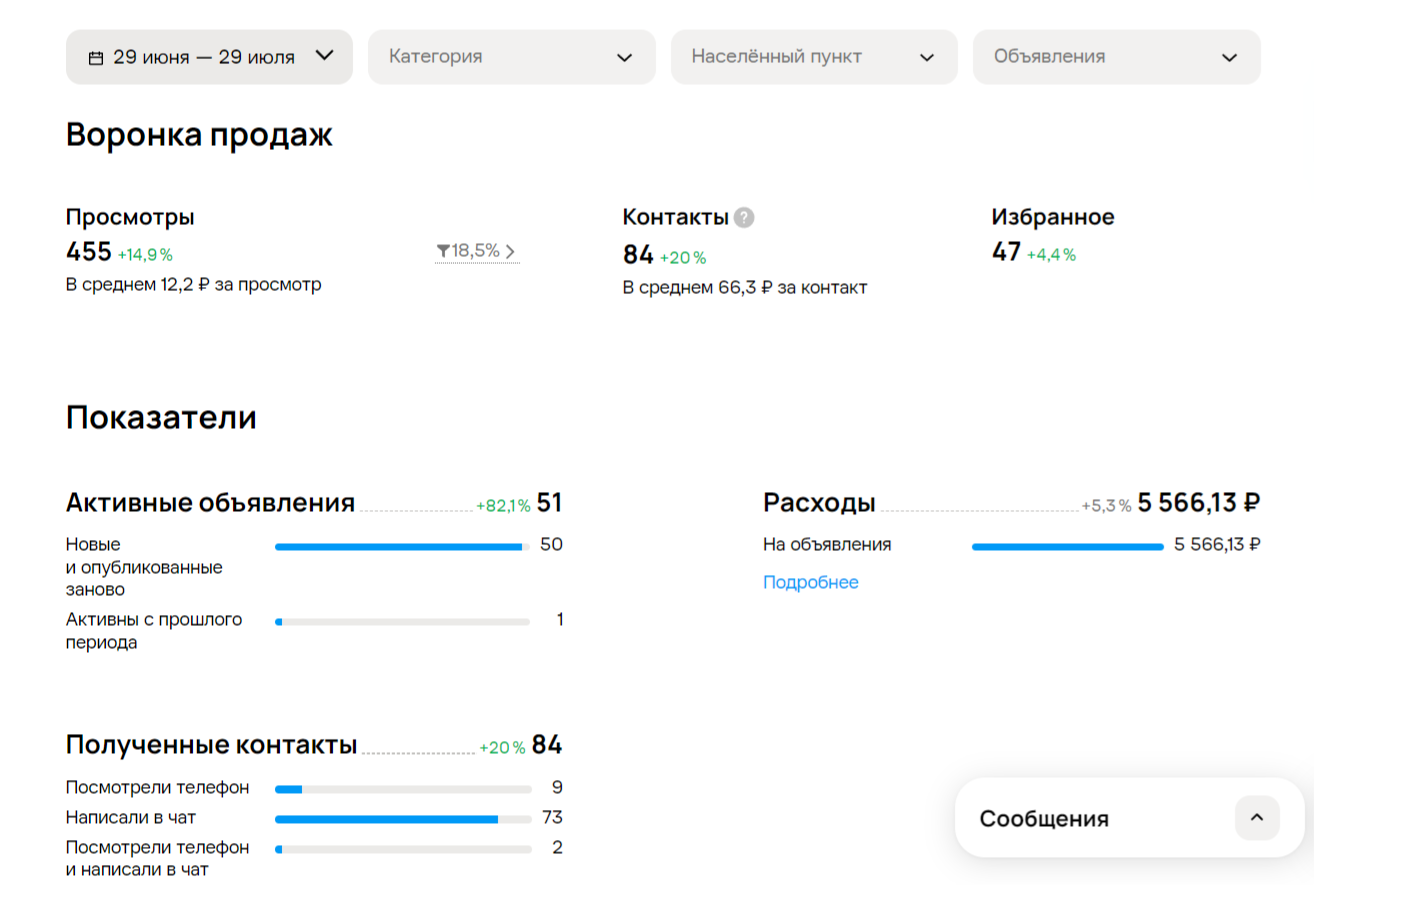Click the +82,1% change next to Активные объявления
The width and height of the screenshot is (1418, 906).
pyautogui.click(x=503, y=506)
